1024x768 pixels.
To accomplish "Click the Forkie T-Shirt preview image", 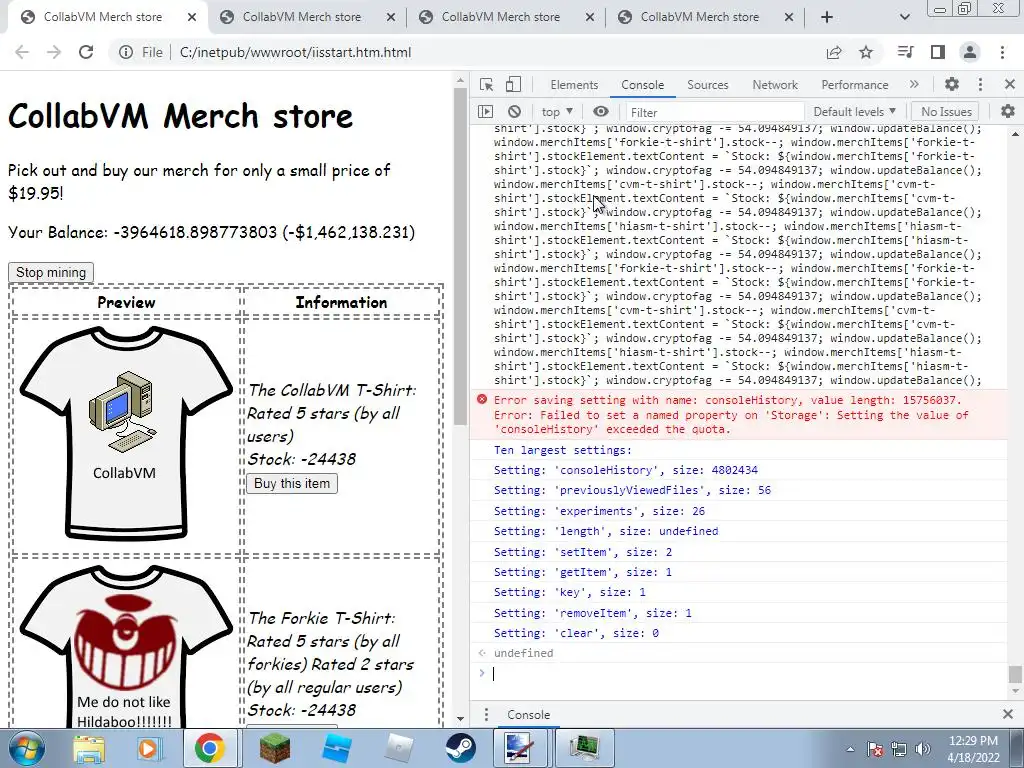I will pos(126,647).
